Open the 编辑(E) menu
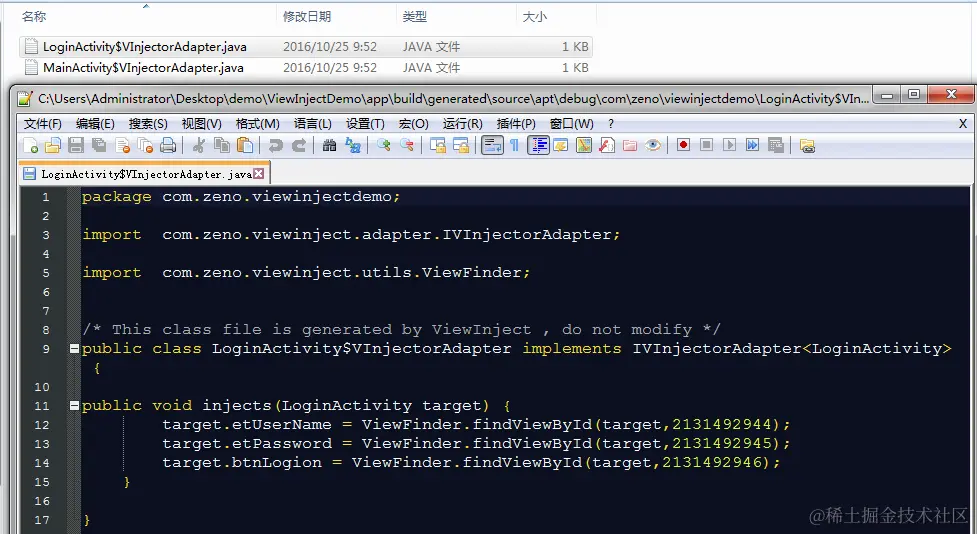The height and width of the screenshot is (534, 977). click(95, 124)
